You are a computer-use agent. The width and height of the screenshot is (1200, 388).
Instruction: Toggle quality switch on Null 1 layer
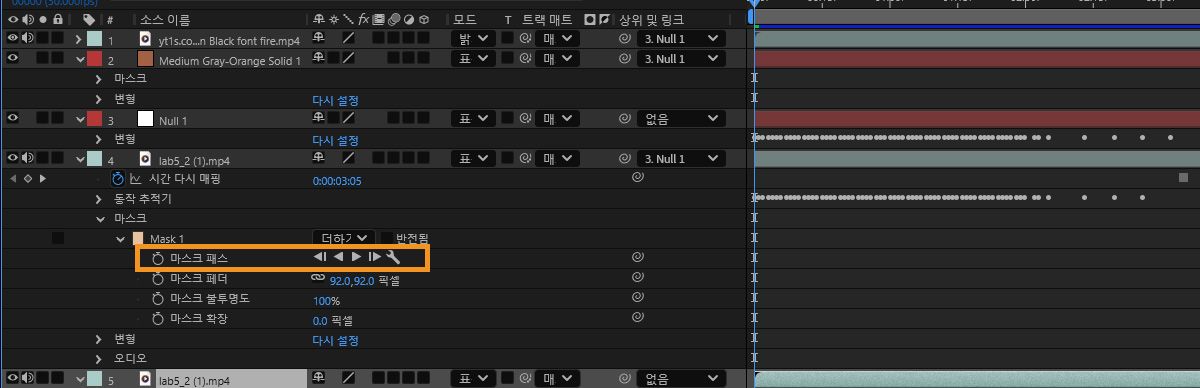coord(349,118)
